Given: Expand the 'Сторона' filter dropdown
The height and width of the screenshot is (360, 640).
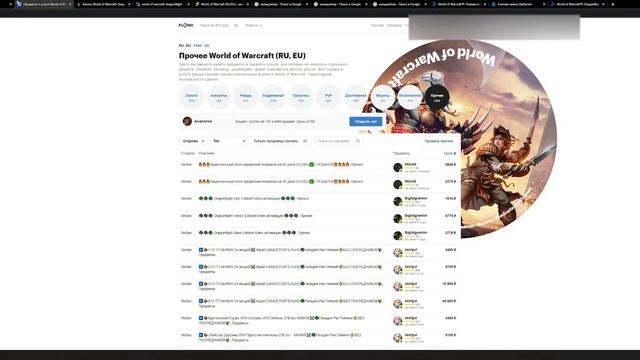Looking at the screenshot, I should pyautogui.click(x=193, y=141).
